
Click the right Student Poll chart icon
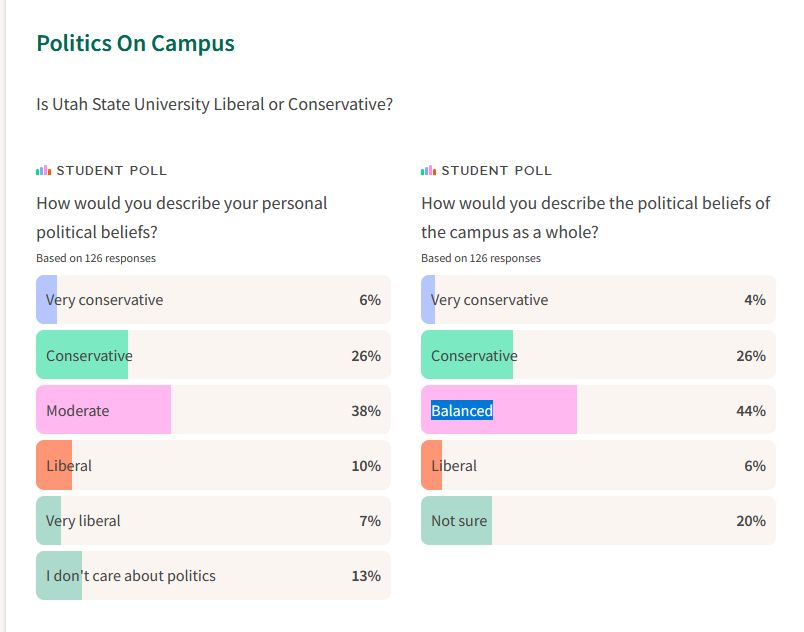(x=428, y=171)
